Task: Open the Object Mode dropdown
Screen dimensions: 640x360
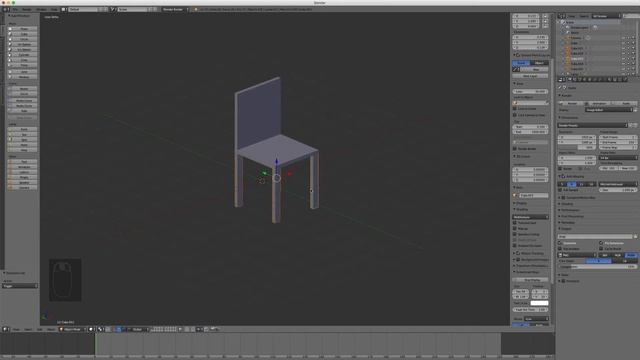Action: (x=72, y=329)
